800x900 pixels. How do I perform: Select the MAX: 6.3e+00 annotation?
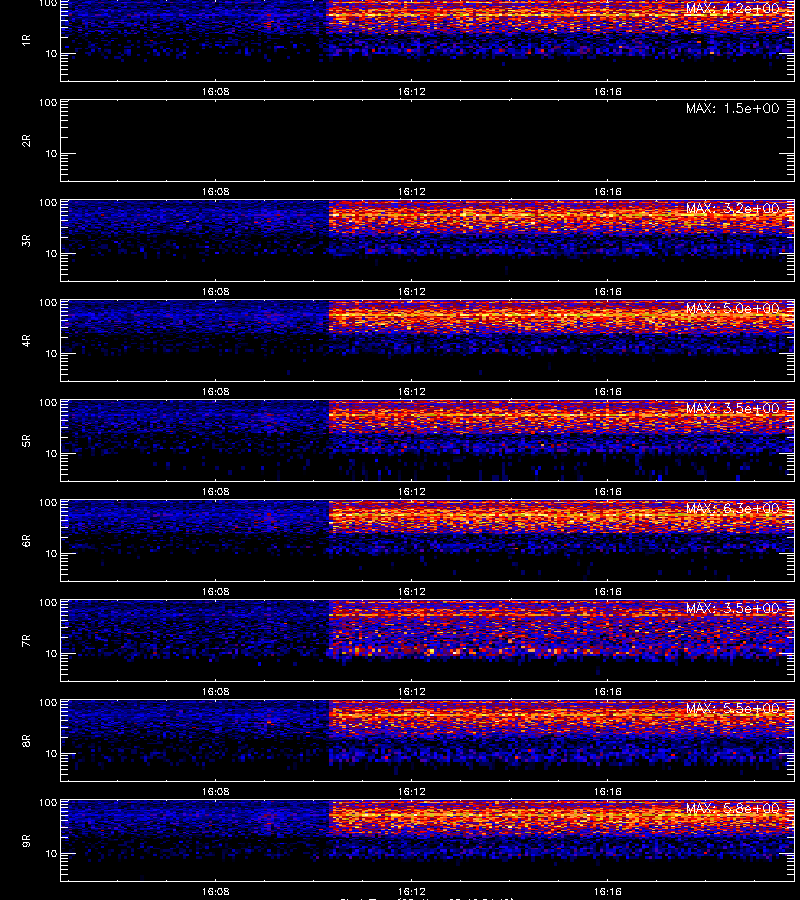pos(732,509)
